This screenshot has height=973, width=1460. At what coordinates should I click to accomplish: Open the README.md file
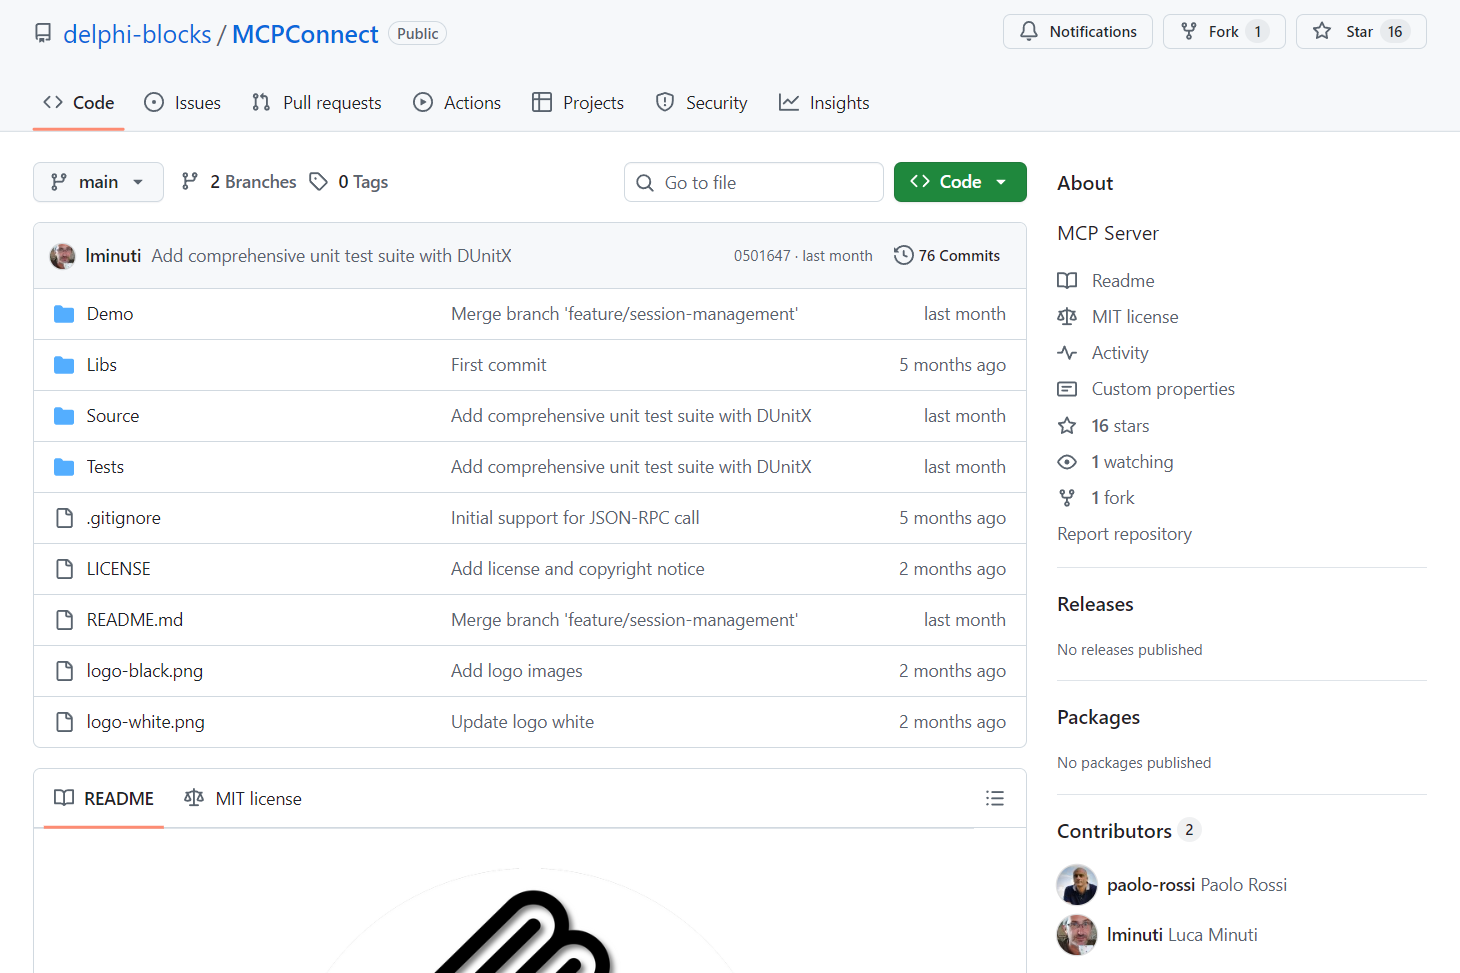[x=135, y=620]
